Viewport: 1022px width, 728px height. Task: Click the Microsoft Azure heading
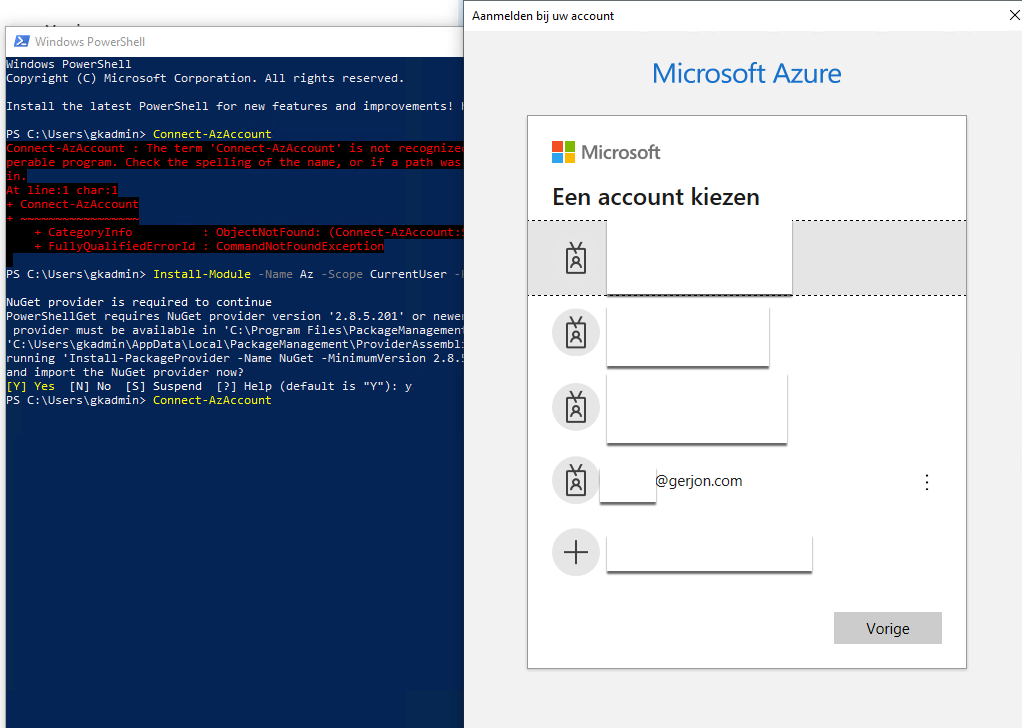pyautogui.click(x=746, y=73)
